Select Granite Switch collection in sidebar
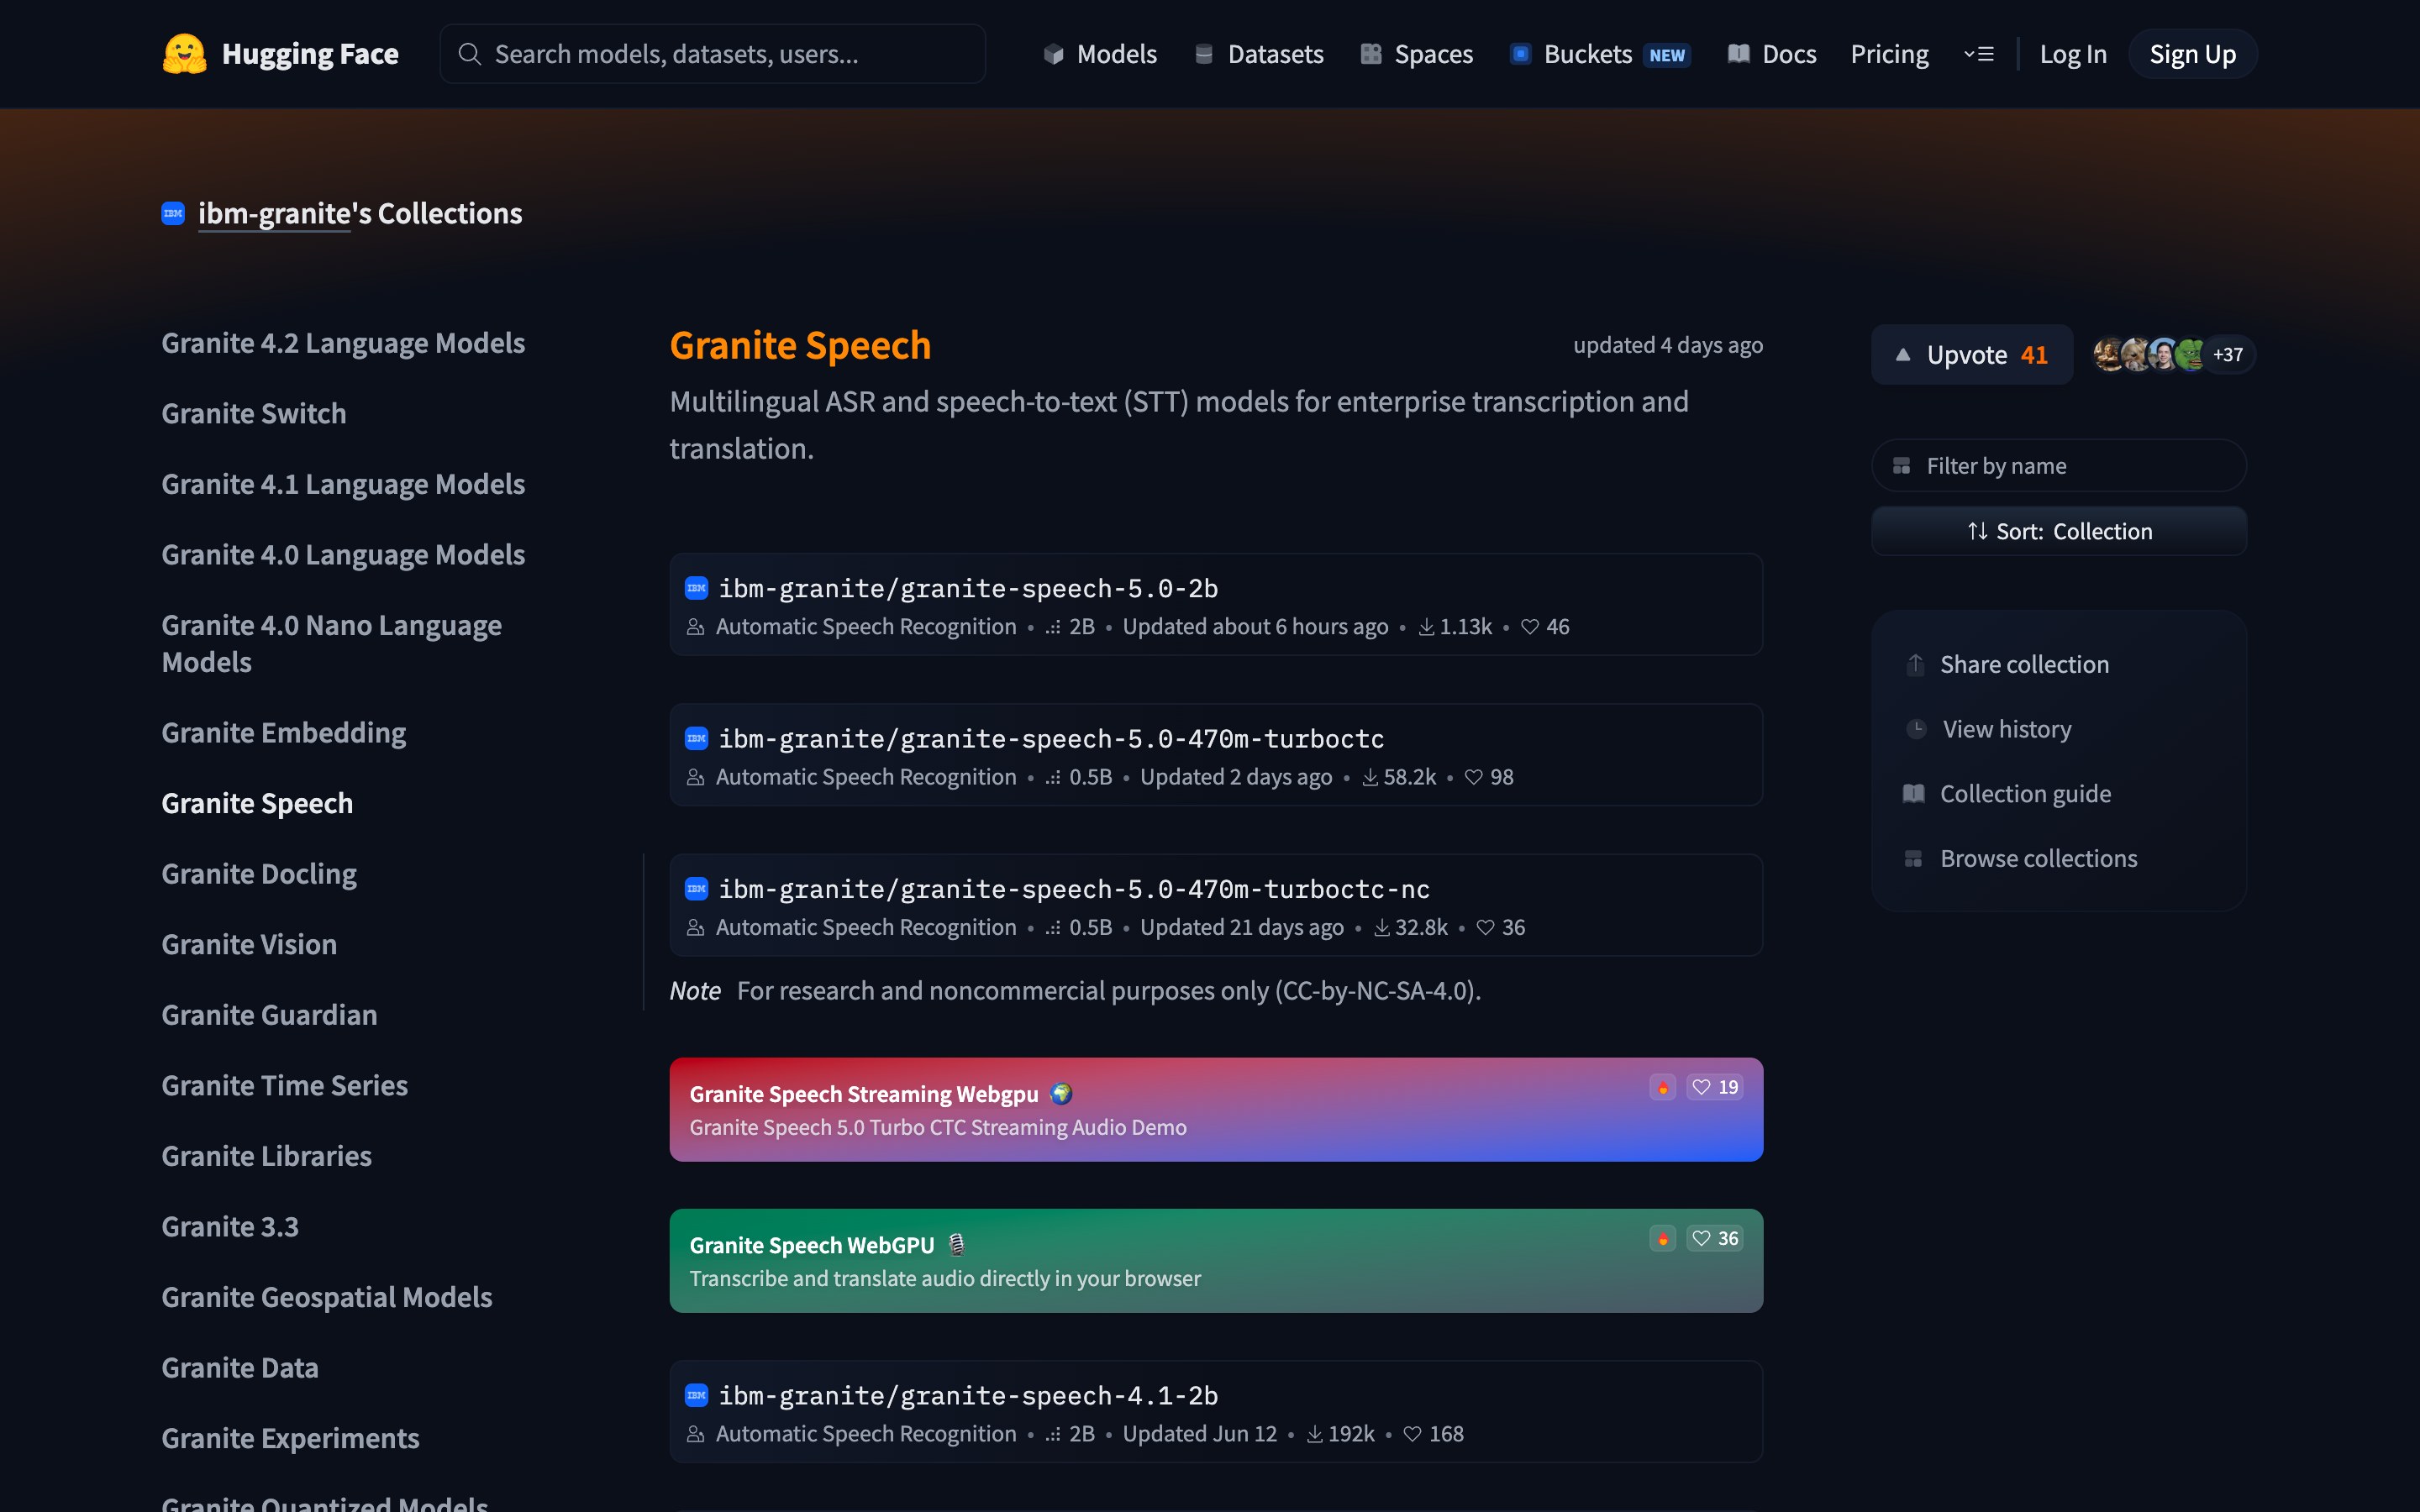Viewport: 2420px width, 1512px height. [254, 413]
